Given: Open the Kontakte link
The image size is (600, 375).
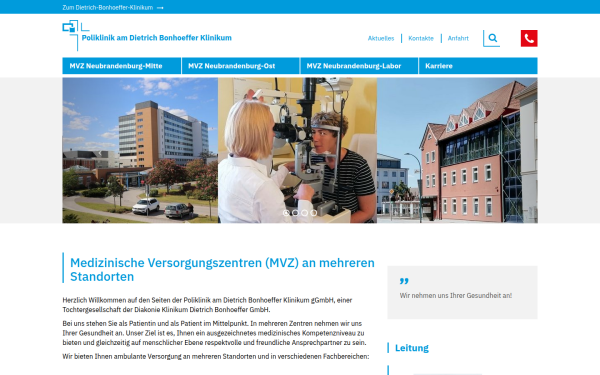Looking at the screenshot, I should 421,38.
